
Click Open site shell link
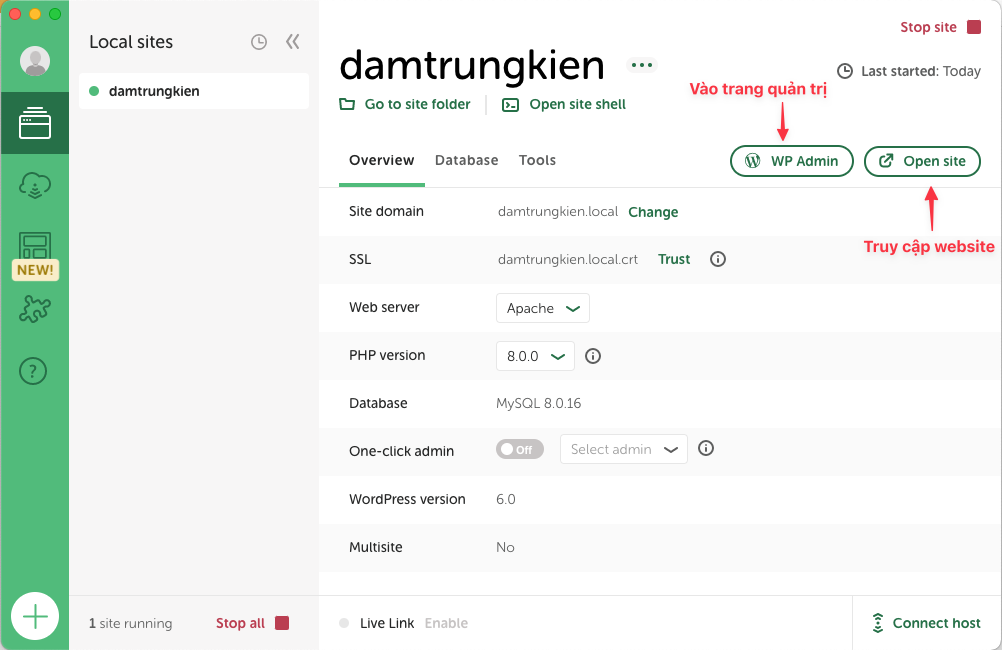577,104
